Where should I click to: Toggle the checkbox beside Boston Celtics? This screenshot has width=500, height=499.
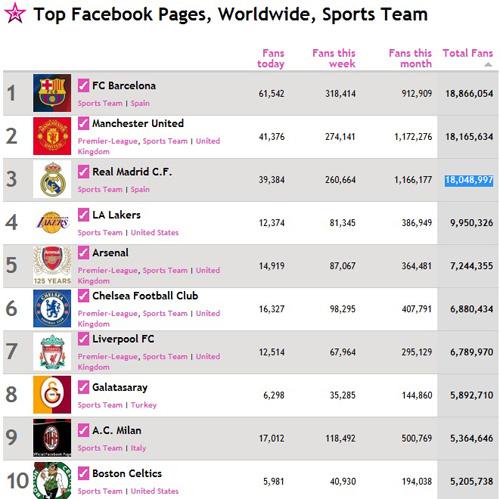(x=84, y=473)
